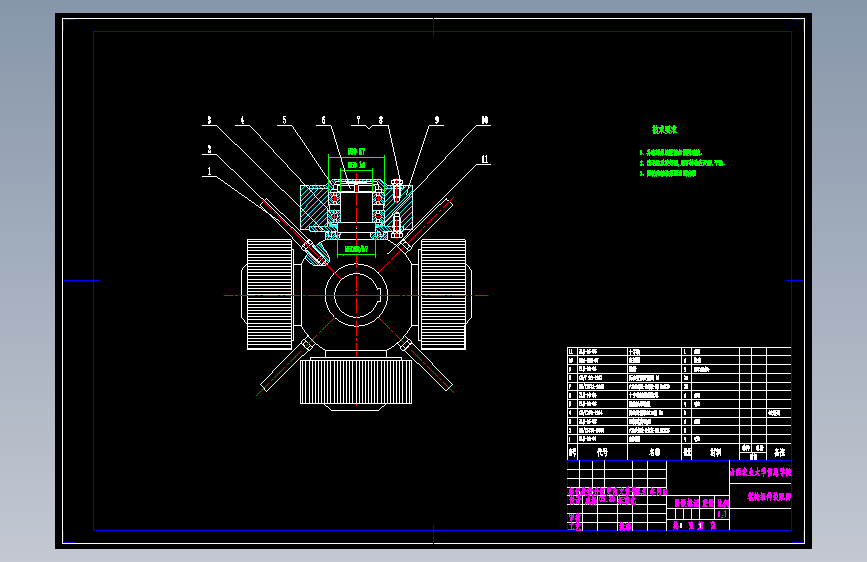
Task: Click the third green technical requirement line
Action: click(x=668, y=173)
